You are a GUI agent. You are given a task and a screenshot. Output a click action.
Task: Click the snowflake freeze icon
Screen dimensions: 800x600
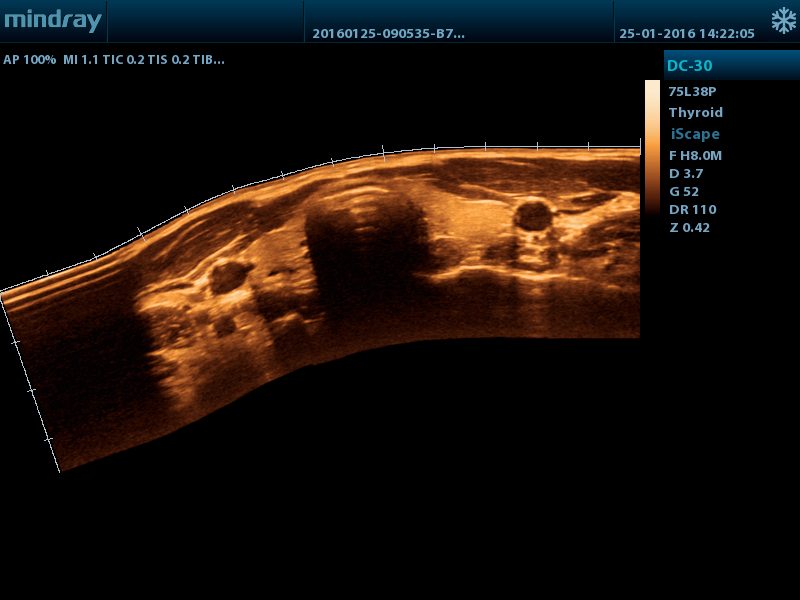(783, 21)
